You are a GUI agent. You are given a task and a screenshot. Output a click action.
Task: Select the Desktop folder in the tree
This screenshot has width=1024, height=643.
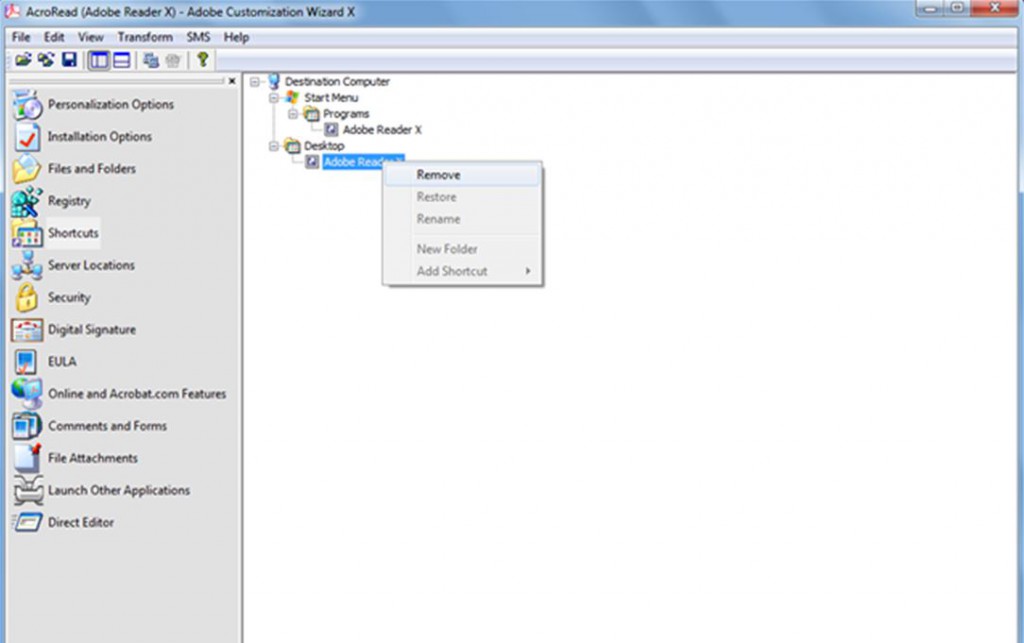(324, 146)
